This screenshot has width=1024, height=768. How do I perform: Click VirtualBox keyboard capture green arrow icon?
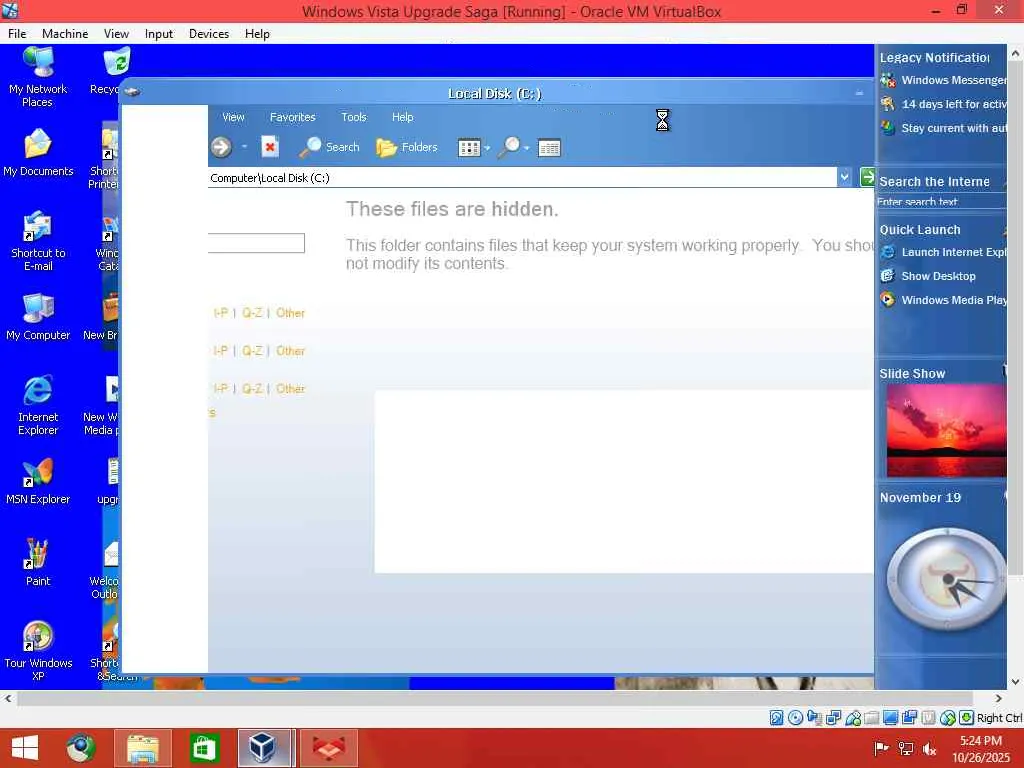967,718
